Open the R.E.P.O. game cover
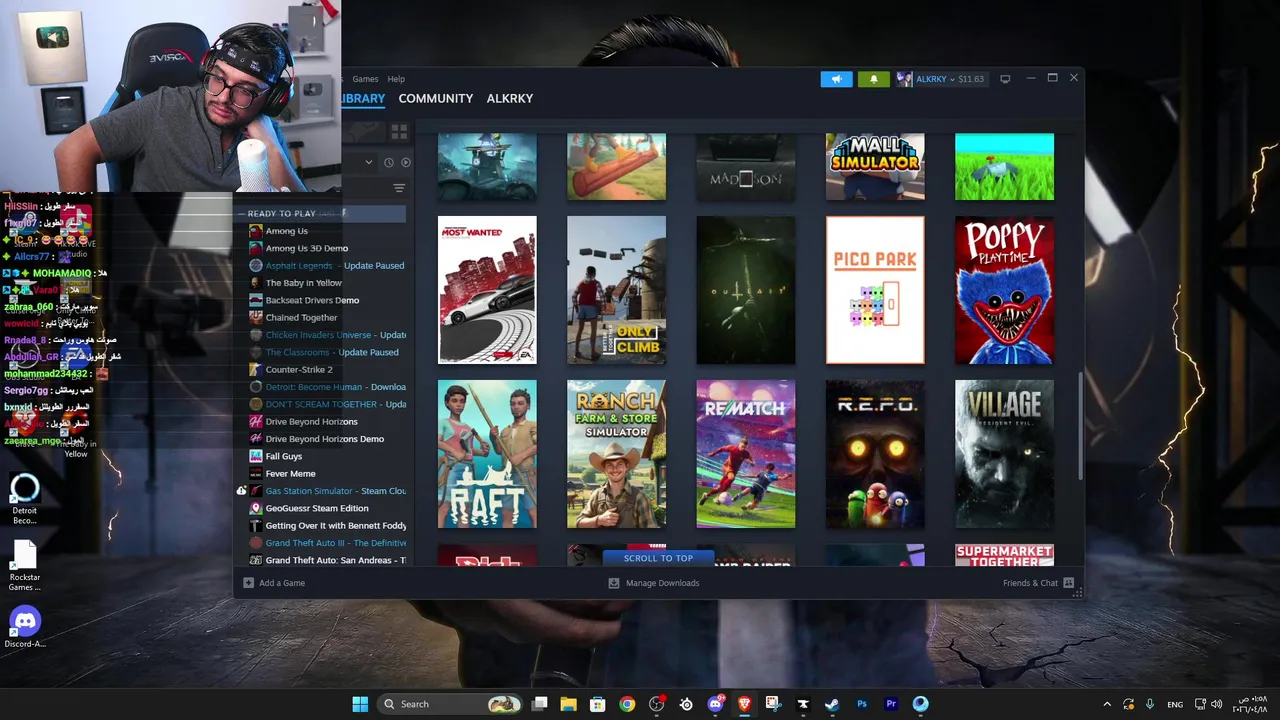1280x720 pixels. pos(875,454)
